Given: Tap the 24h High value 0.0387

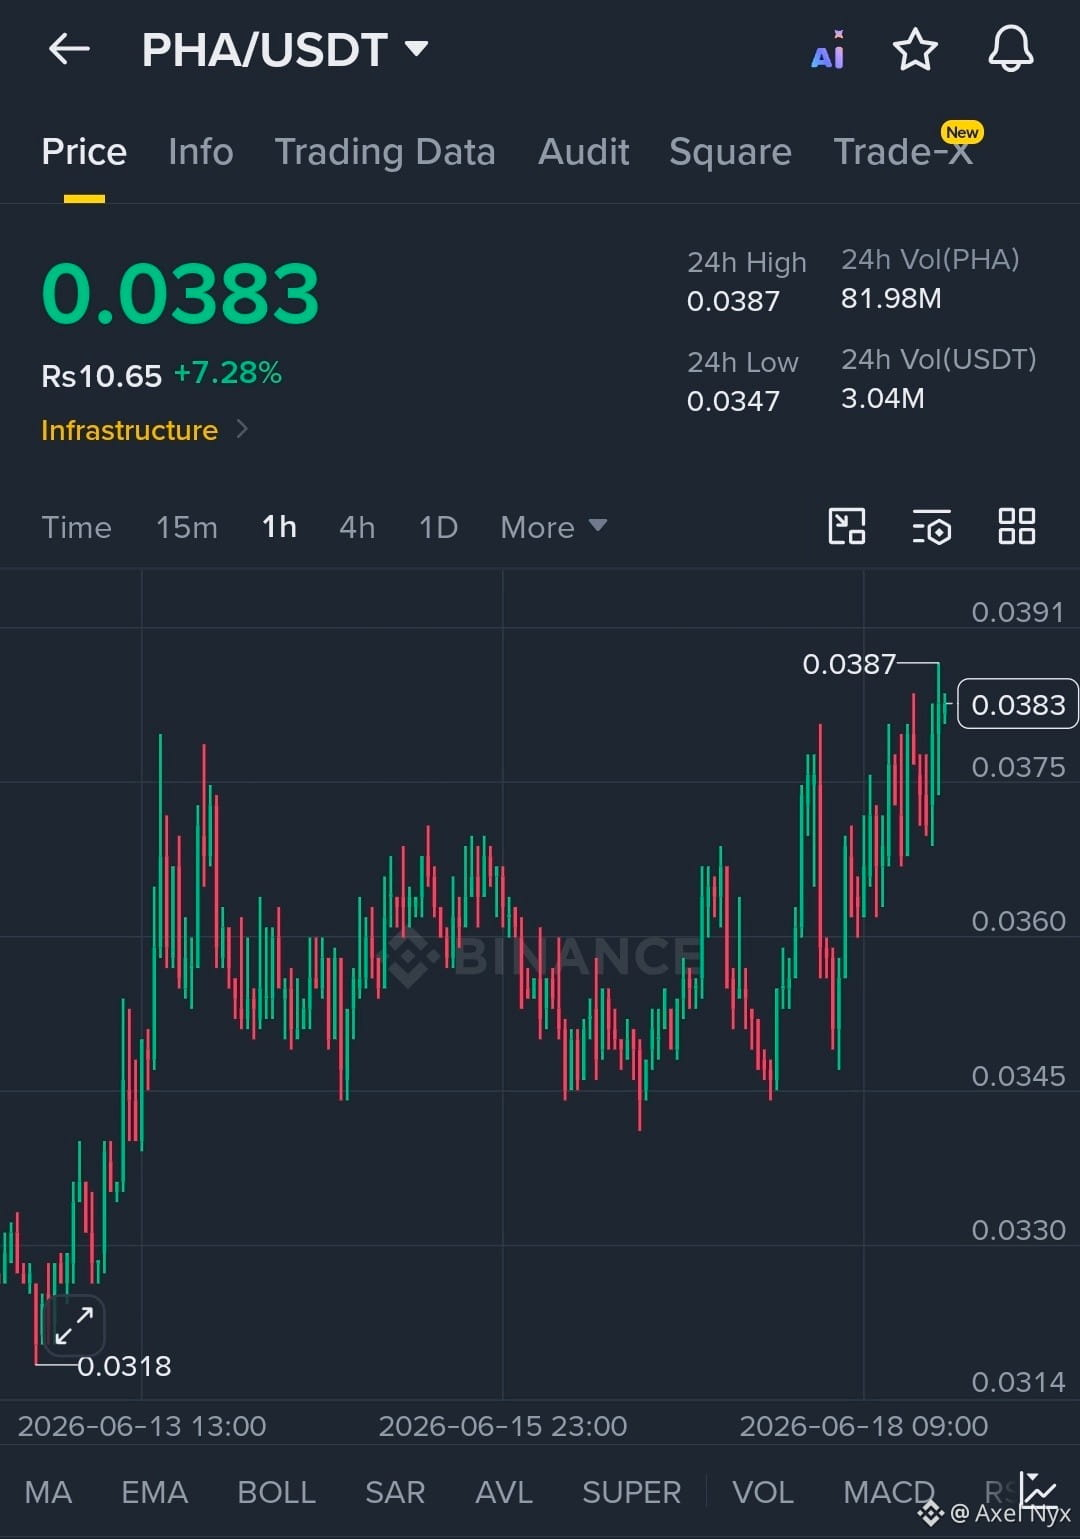Looking at the screenshot, I should click(733, 301).
